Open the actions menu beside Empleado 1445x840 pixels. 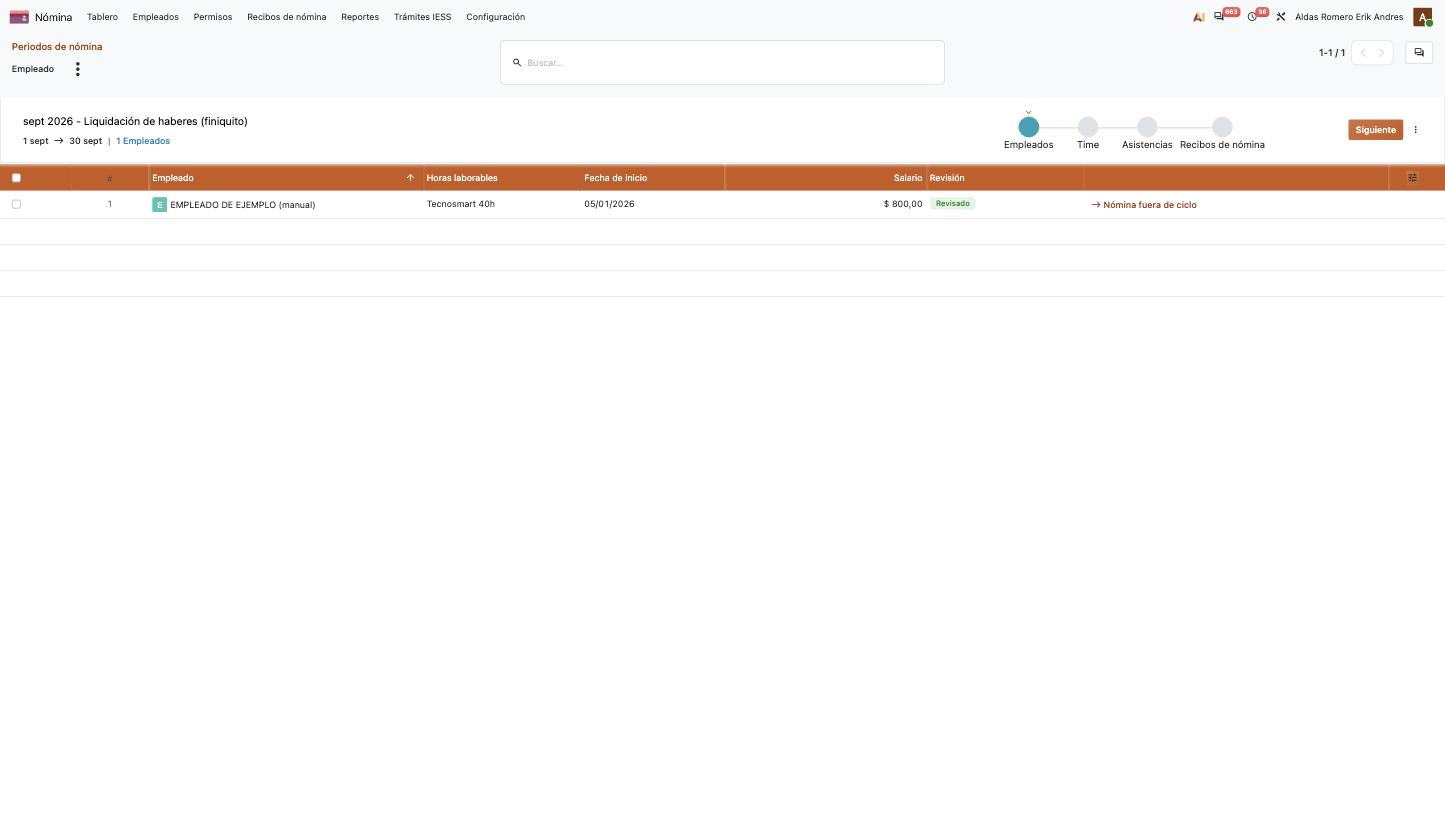tap(77, 69)
